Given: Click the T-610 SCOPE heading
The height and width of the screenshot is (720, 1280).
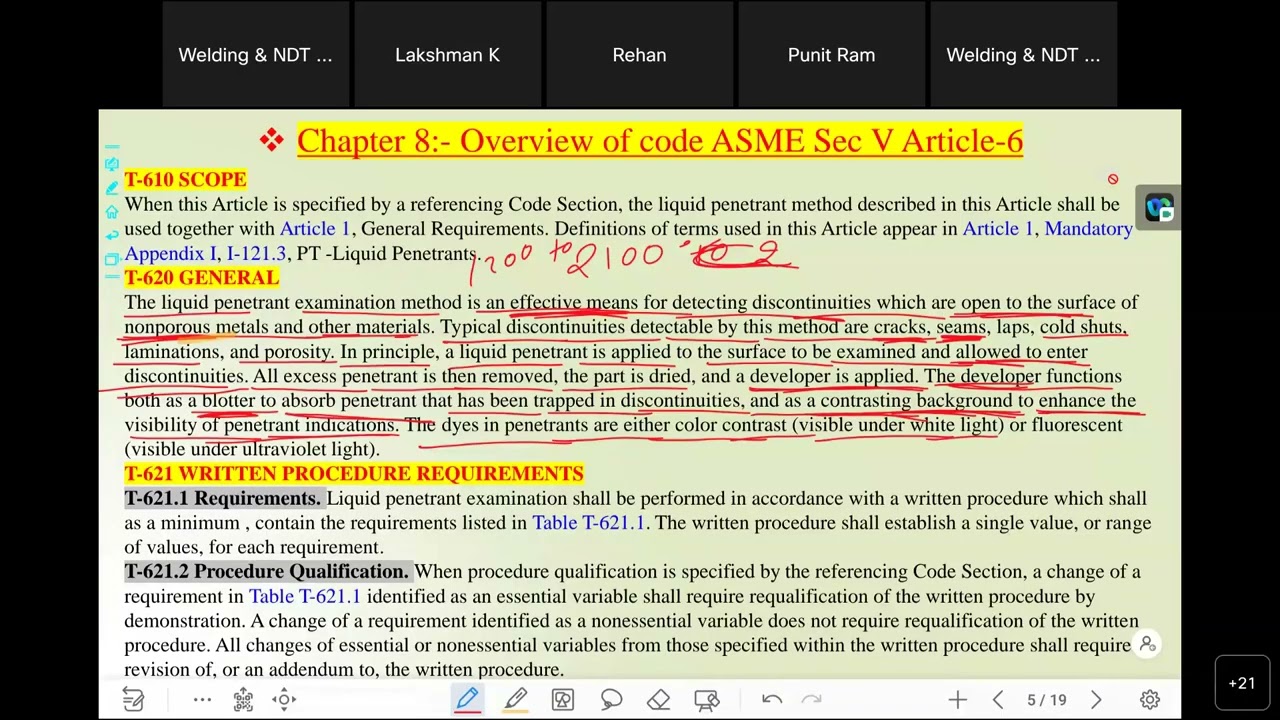Looking at the screenshot, I should 185,180.
